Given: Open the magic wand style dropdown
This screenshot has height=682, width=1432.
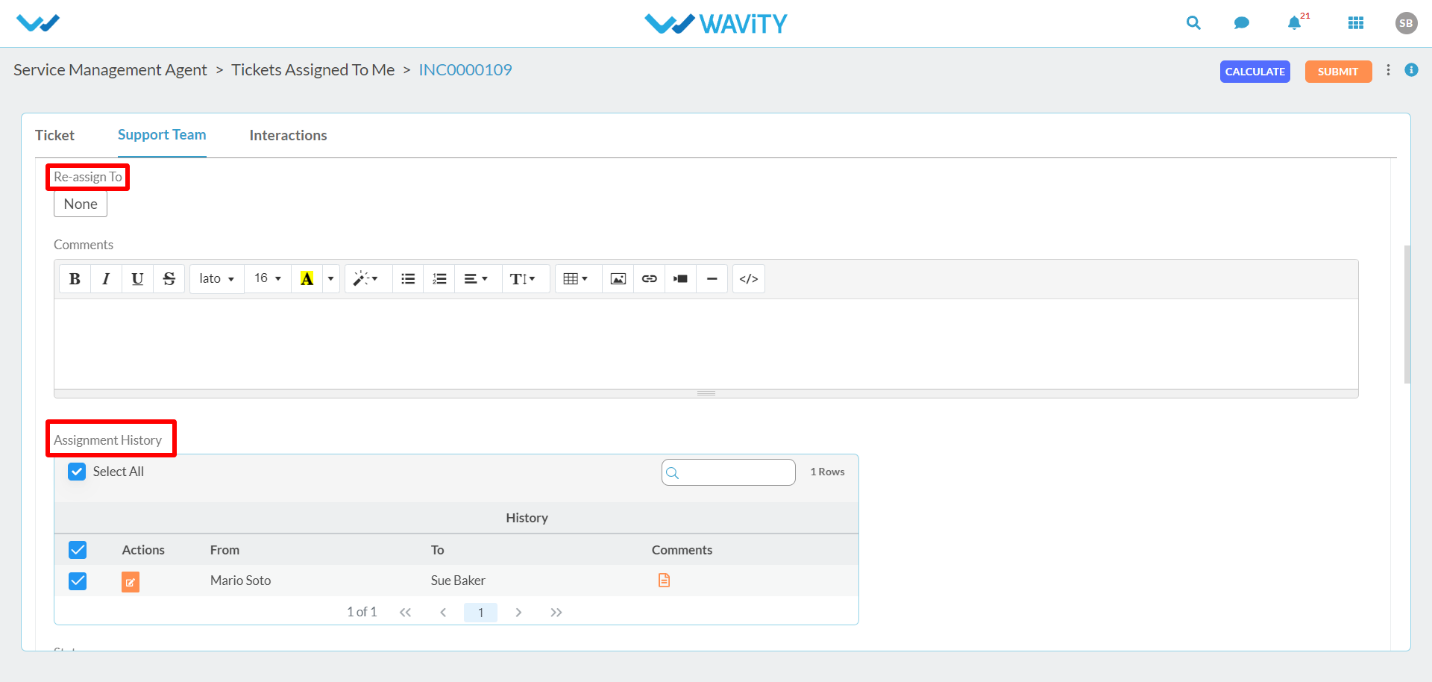Looking at the screenshot, I should [x=366, y=279].
